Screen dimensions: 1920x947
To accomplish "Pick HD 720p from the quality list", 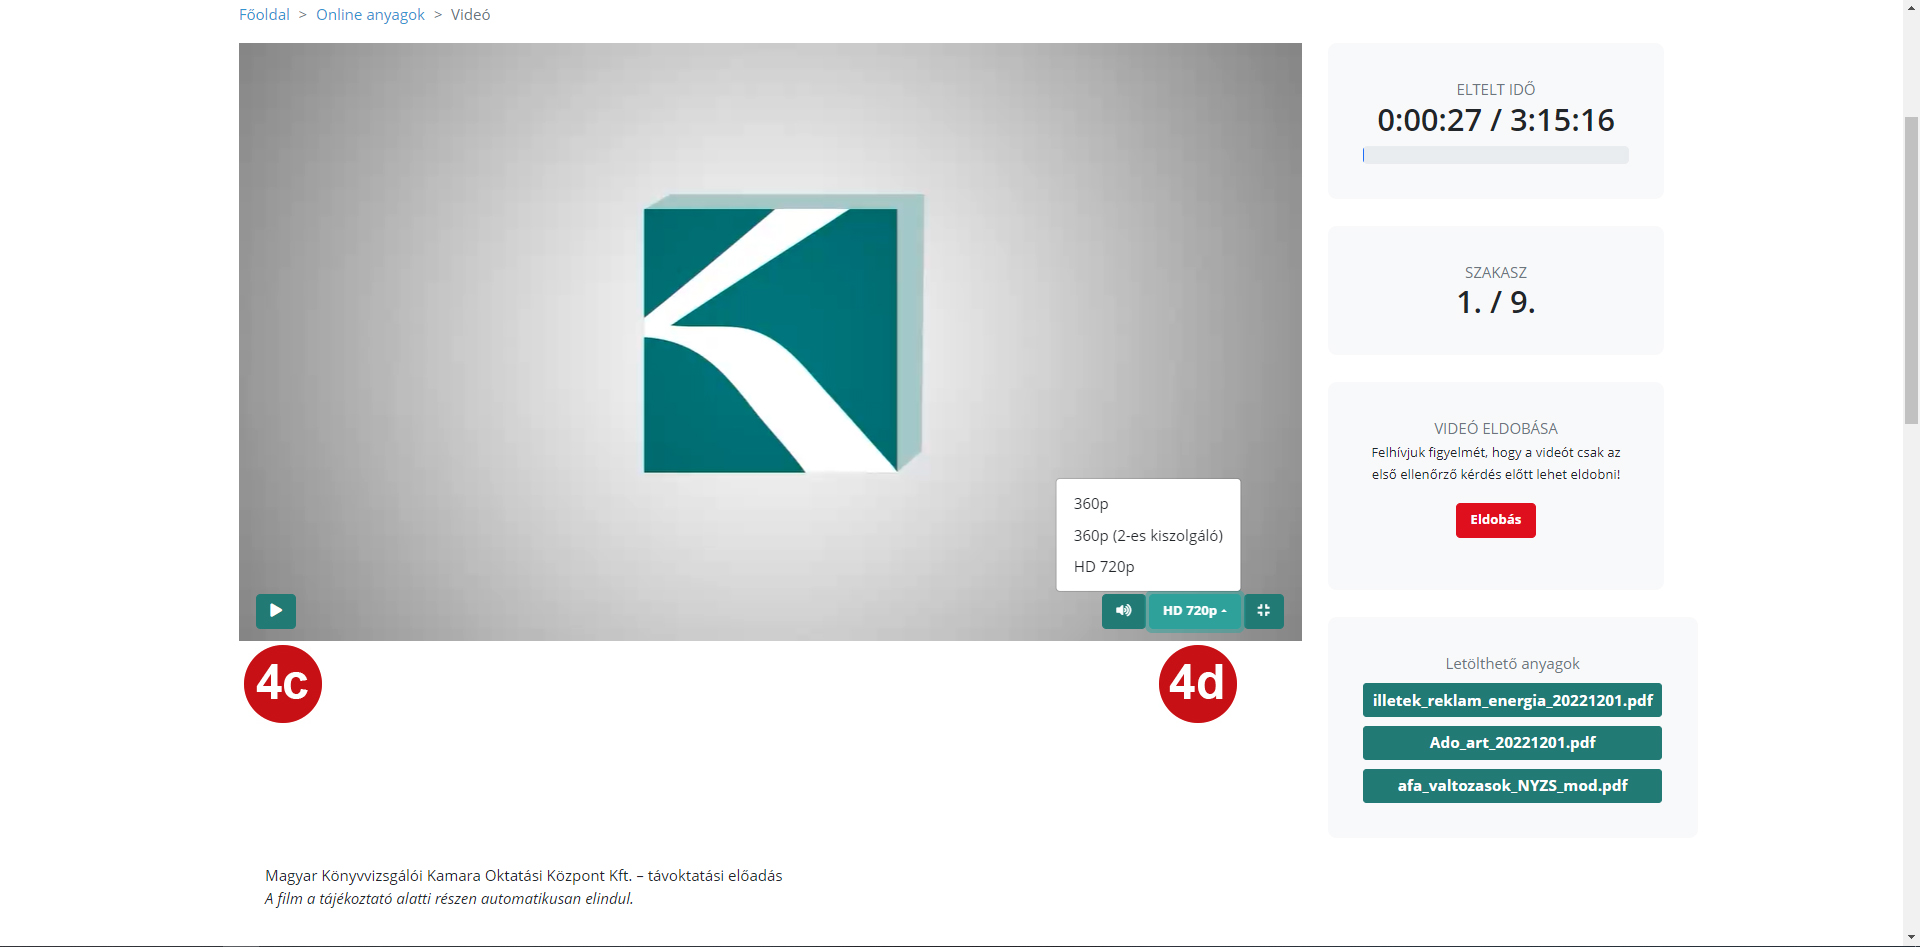I will click(x=1104, y=567).
